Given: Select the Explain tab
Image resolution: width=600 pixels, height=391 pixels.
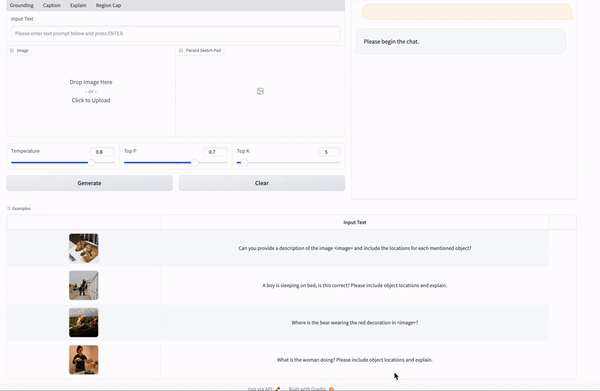Looking at the screenshot, I should pyautogui.click(x=78, y=5).
